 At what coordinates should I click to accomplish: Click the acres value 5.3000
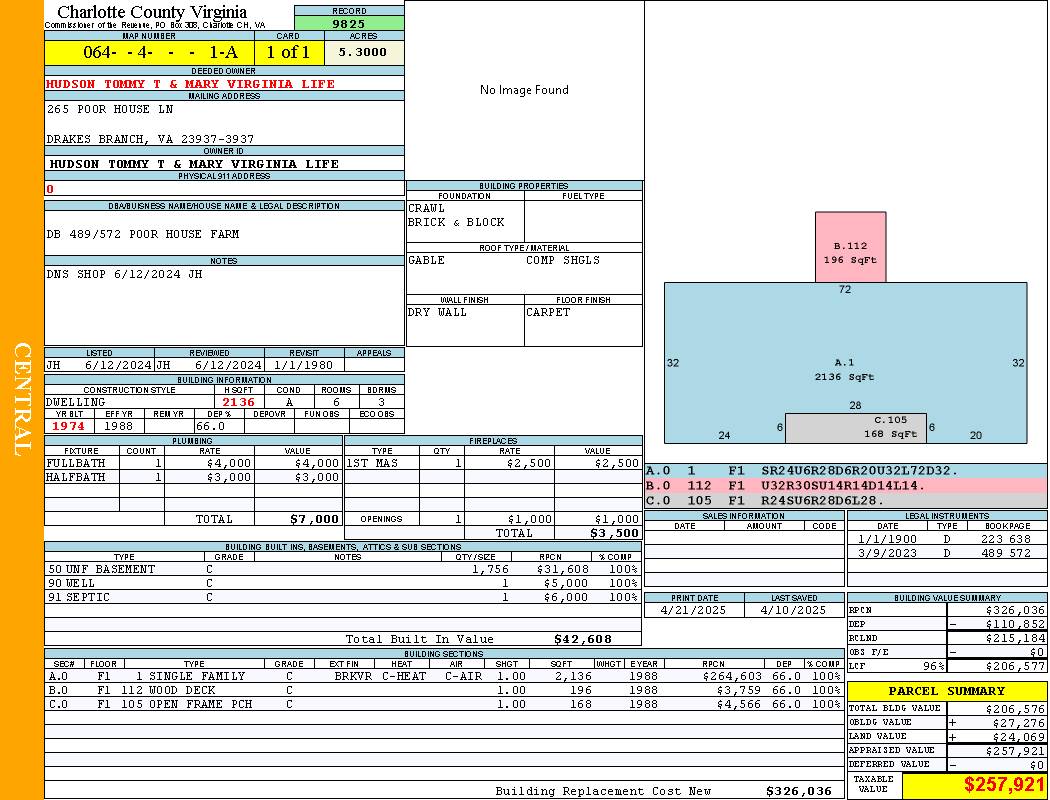363,52
